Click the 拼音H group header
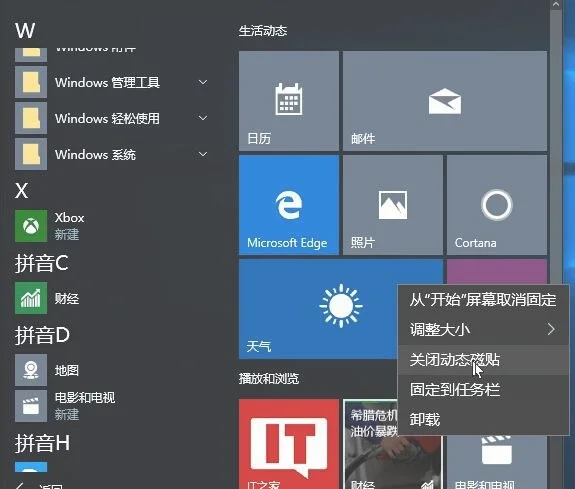 click(x=42, y=443)
